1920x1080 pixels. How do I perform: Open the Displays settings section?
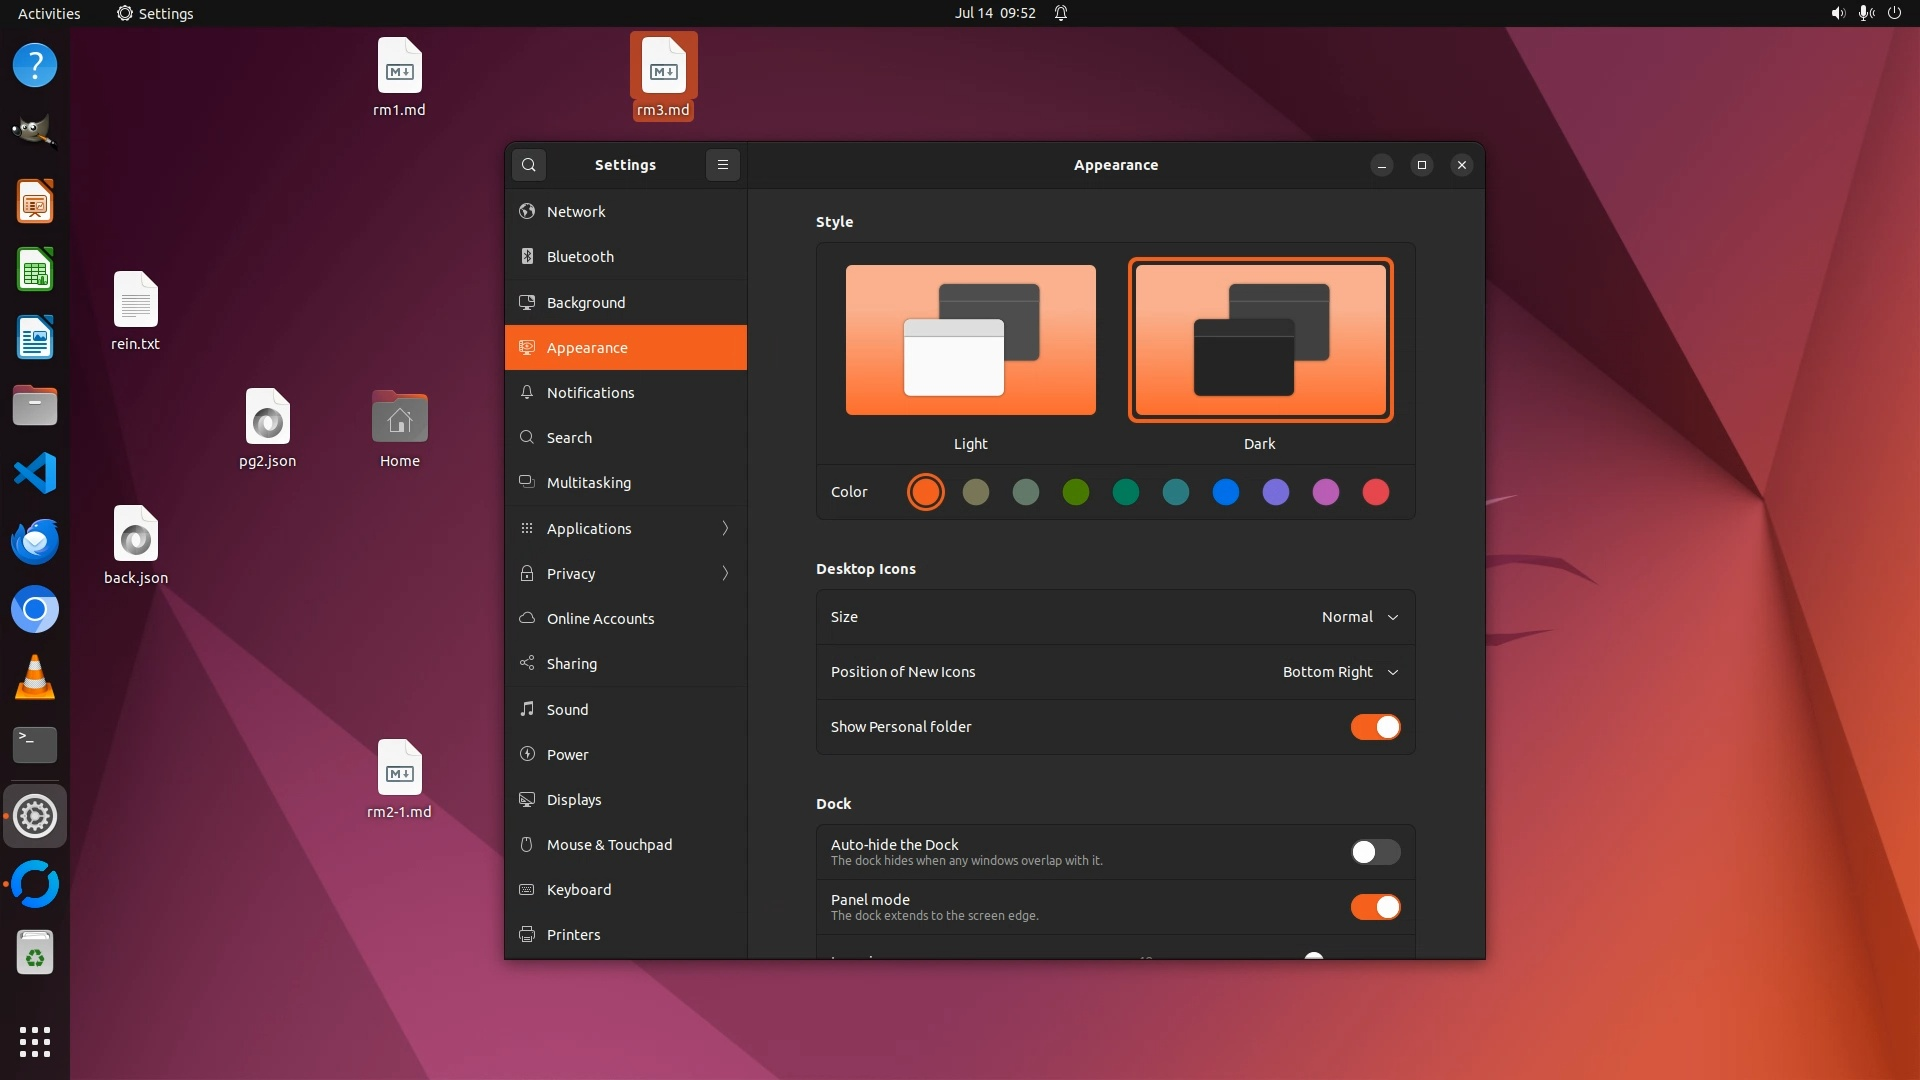click(x=574, y=800)
